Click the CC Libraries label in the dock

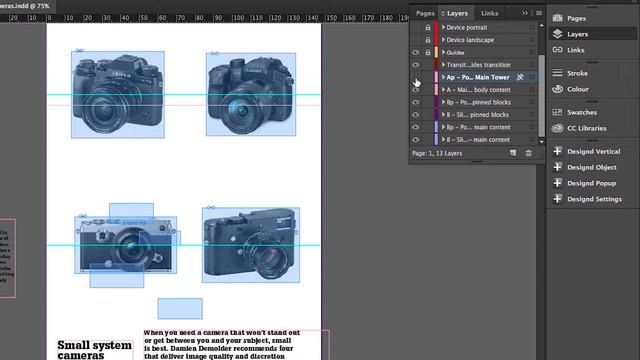click(x=587, y=128)
